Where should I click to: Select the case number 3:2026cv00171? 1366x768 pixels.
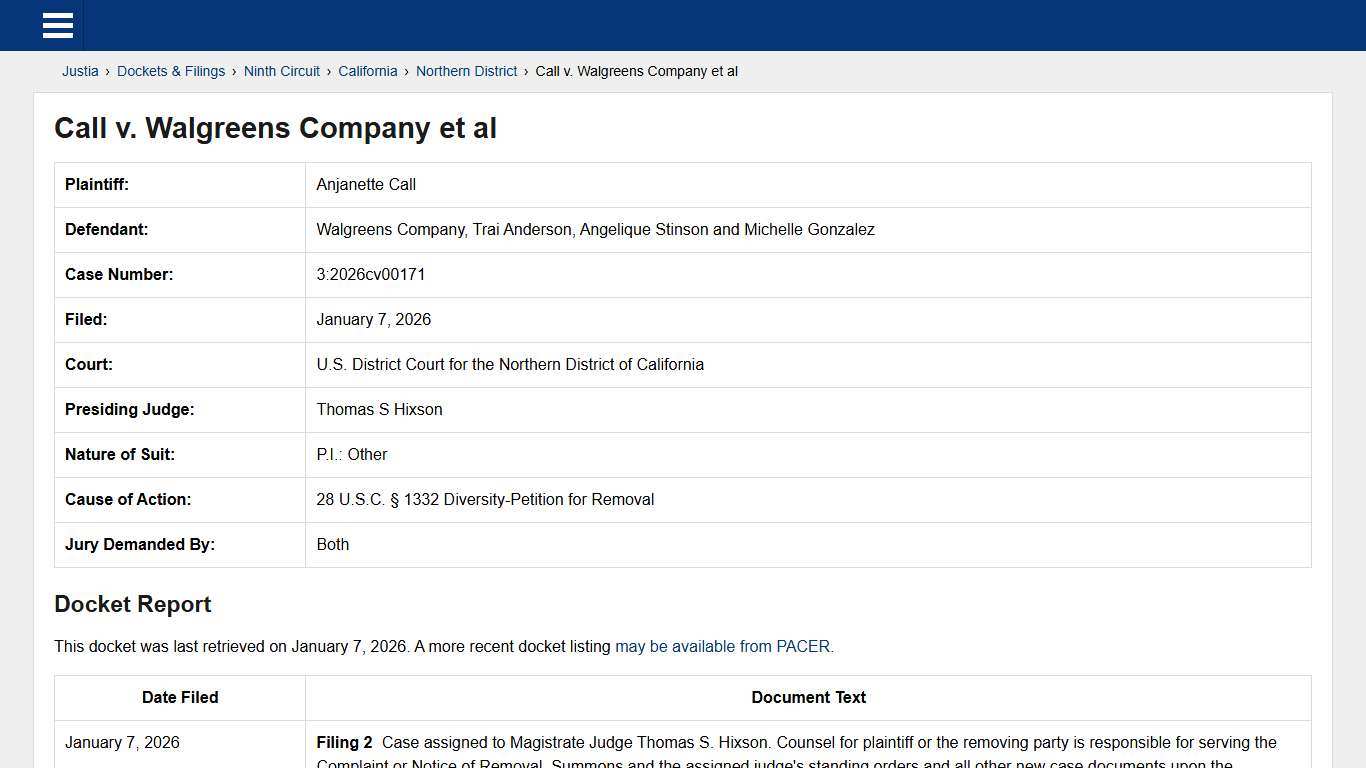coord(371,274)
